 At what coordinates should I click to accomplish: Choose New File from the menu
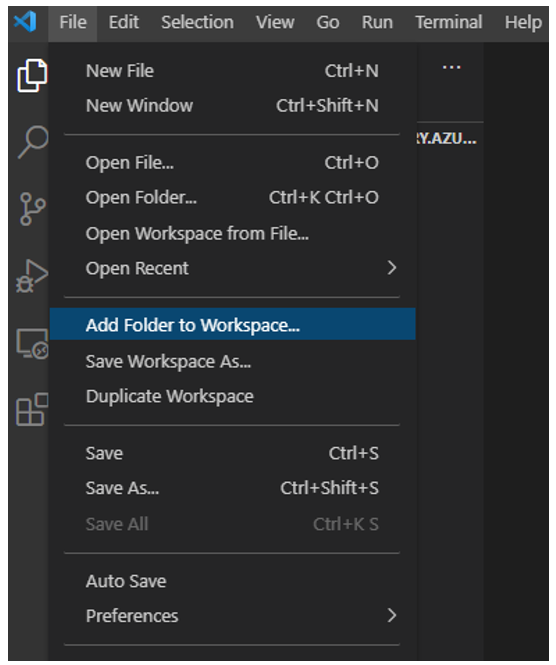coord(232,71)
